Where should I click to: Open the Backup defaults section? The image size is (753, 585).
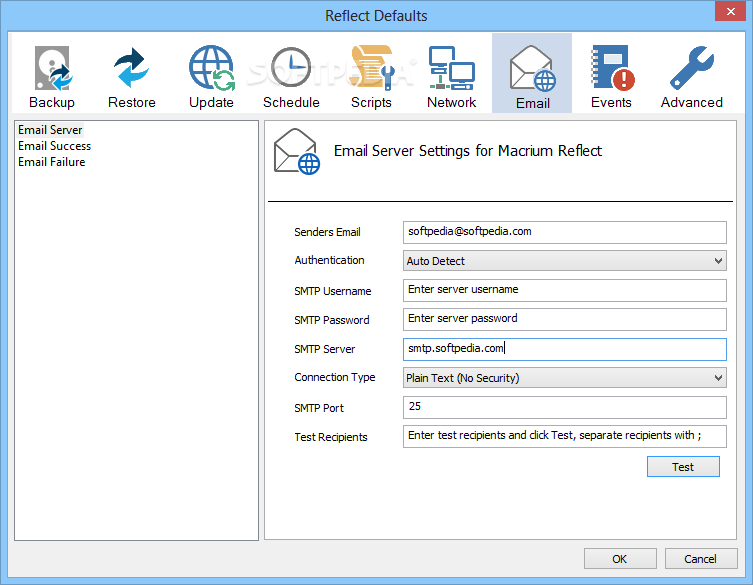[x=52, y=76]
